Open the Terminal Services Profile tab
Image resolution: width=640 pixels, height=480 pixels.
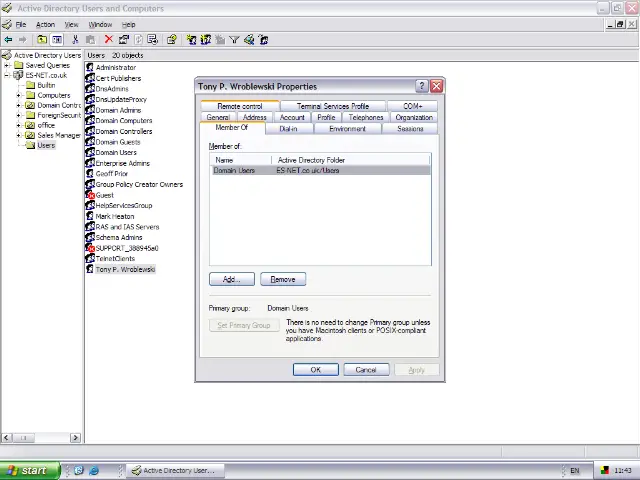point(333,106)
